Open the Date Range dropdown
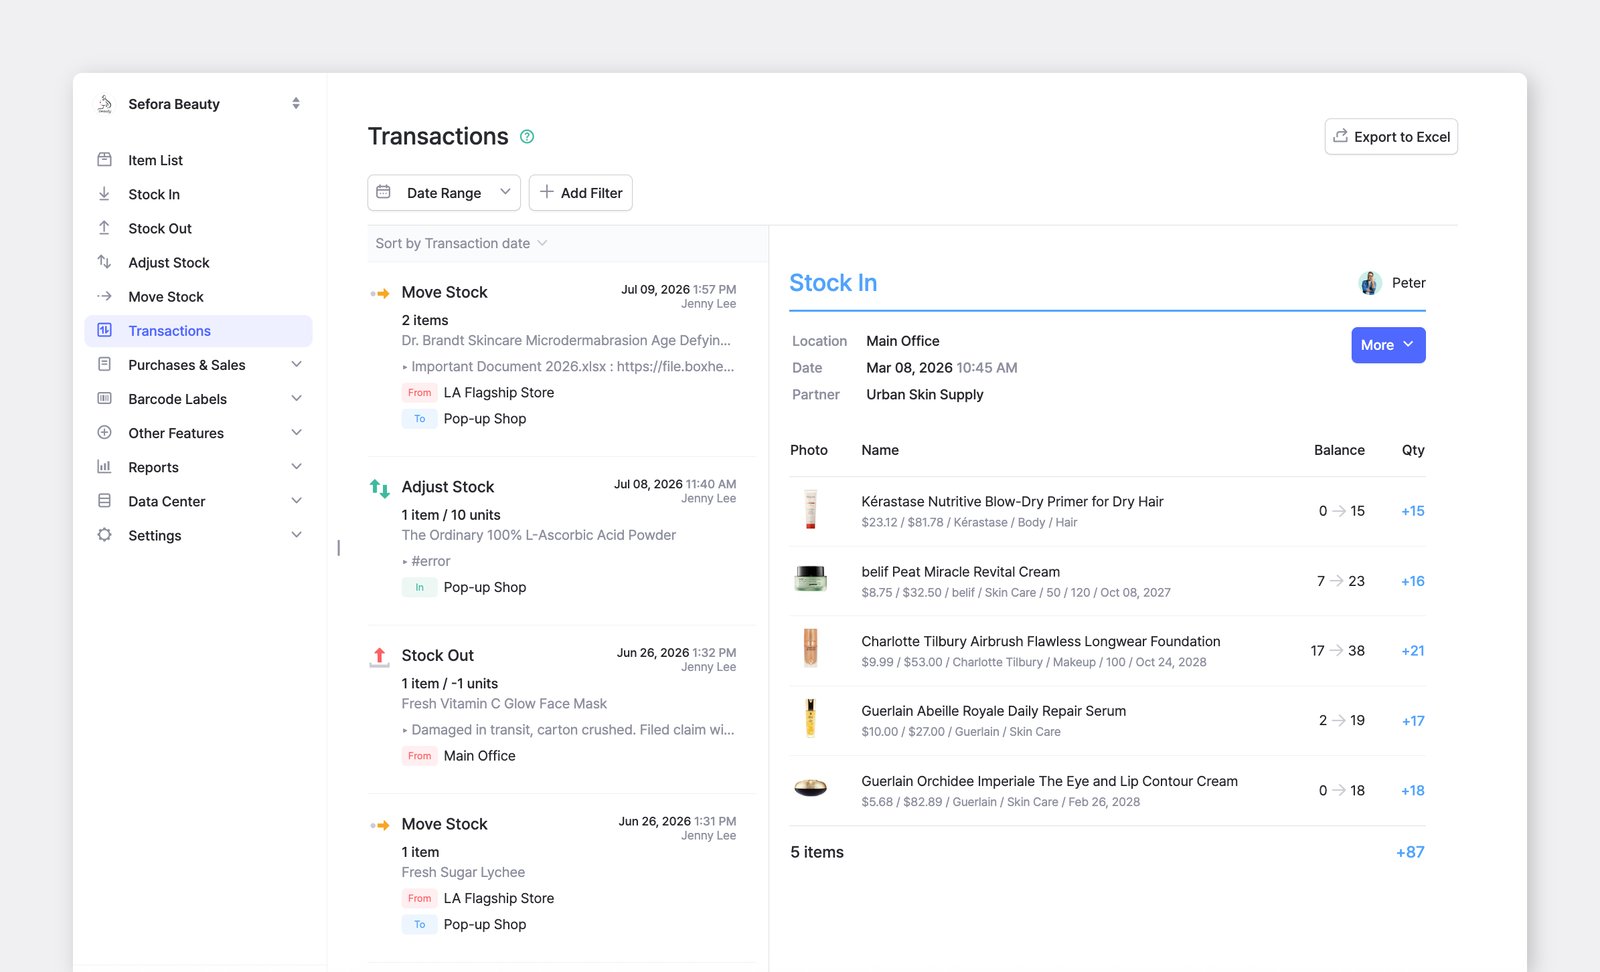The height and width of the screenshot is (972, 1600). 444,193
